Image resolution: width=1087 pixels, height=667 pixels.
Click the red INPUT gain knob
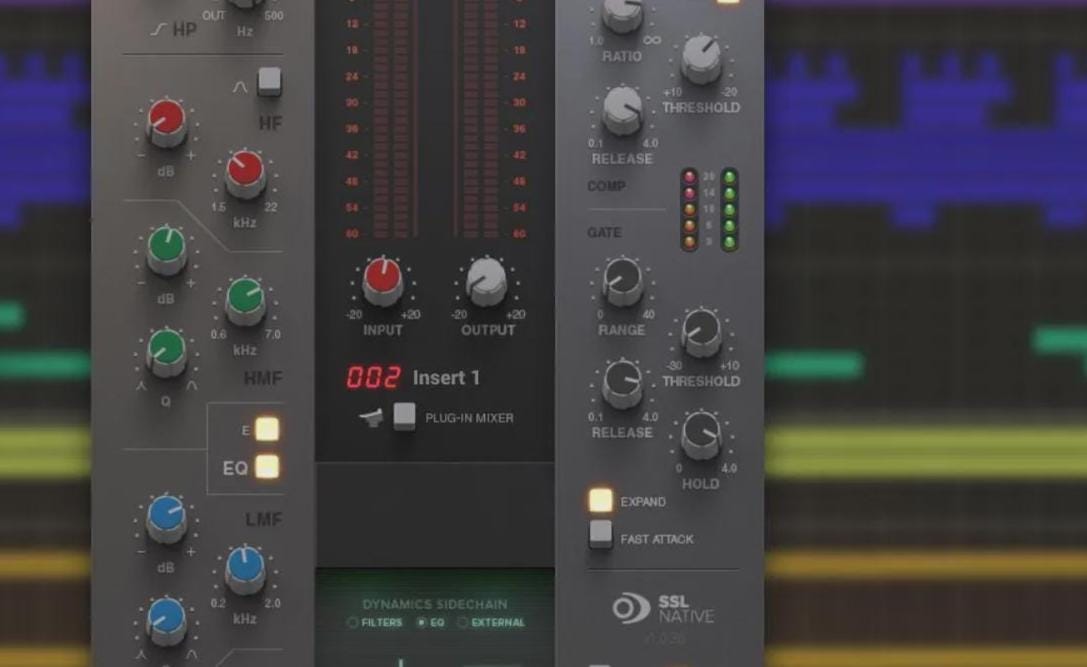coord(383,281)
